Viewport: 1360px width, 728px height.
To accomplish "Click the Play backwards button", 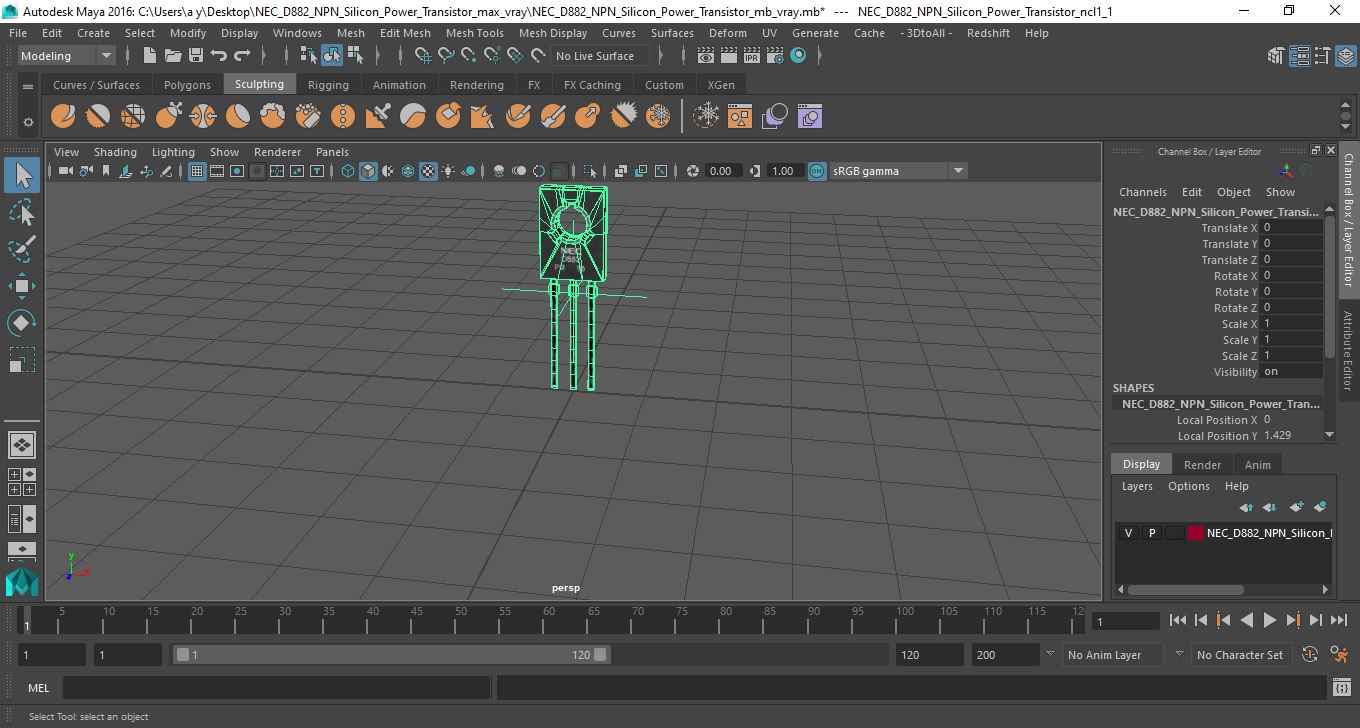I will tap(1246, 620).
